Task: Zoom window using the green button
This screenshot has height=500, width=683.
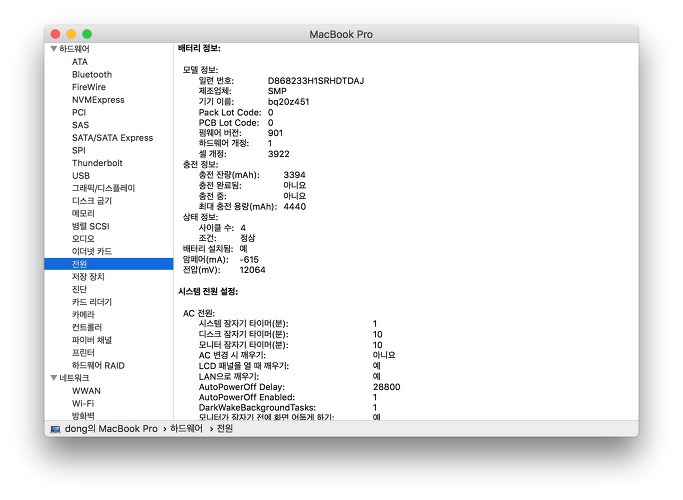Action: tap(87, 34)
